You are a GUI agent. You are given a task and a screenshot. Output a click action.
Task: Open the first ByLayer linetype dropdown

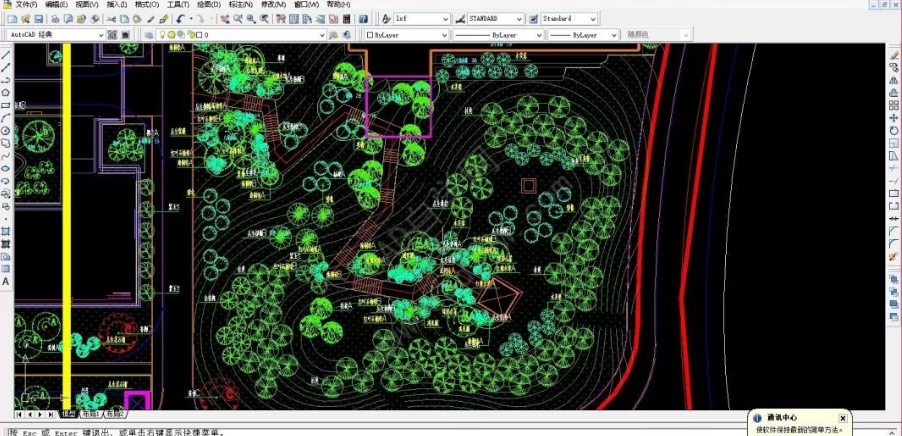(539, 35)
